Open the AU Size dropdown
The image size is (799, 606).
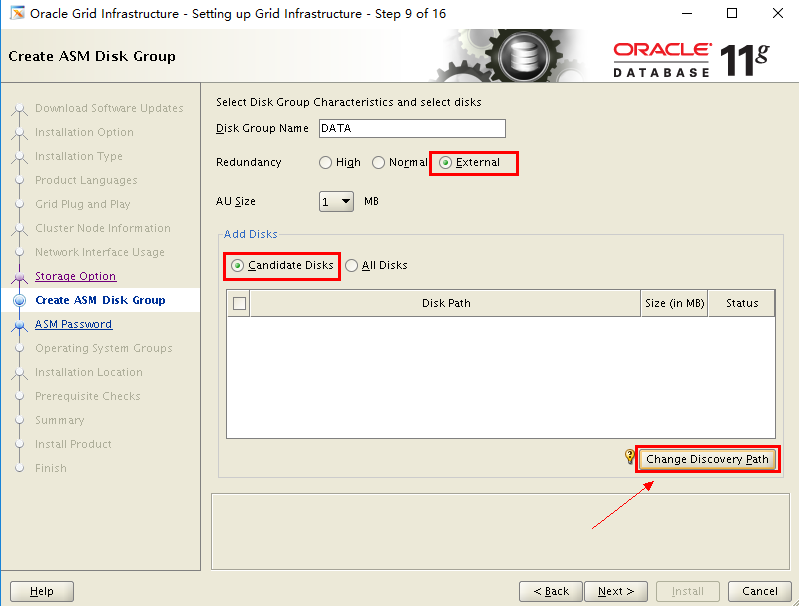(336, 201)
